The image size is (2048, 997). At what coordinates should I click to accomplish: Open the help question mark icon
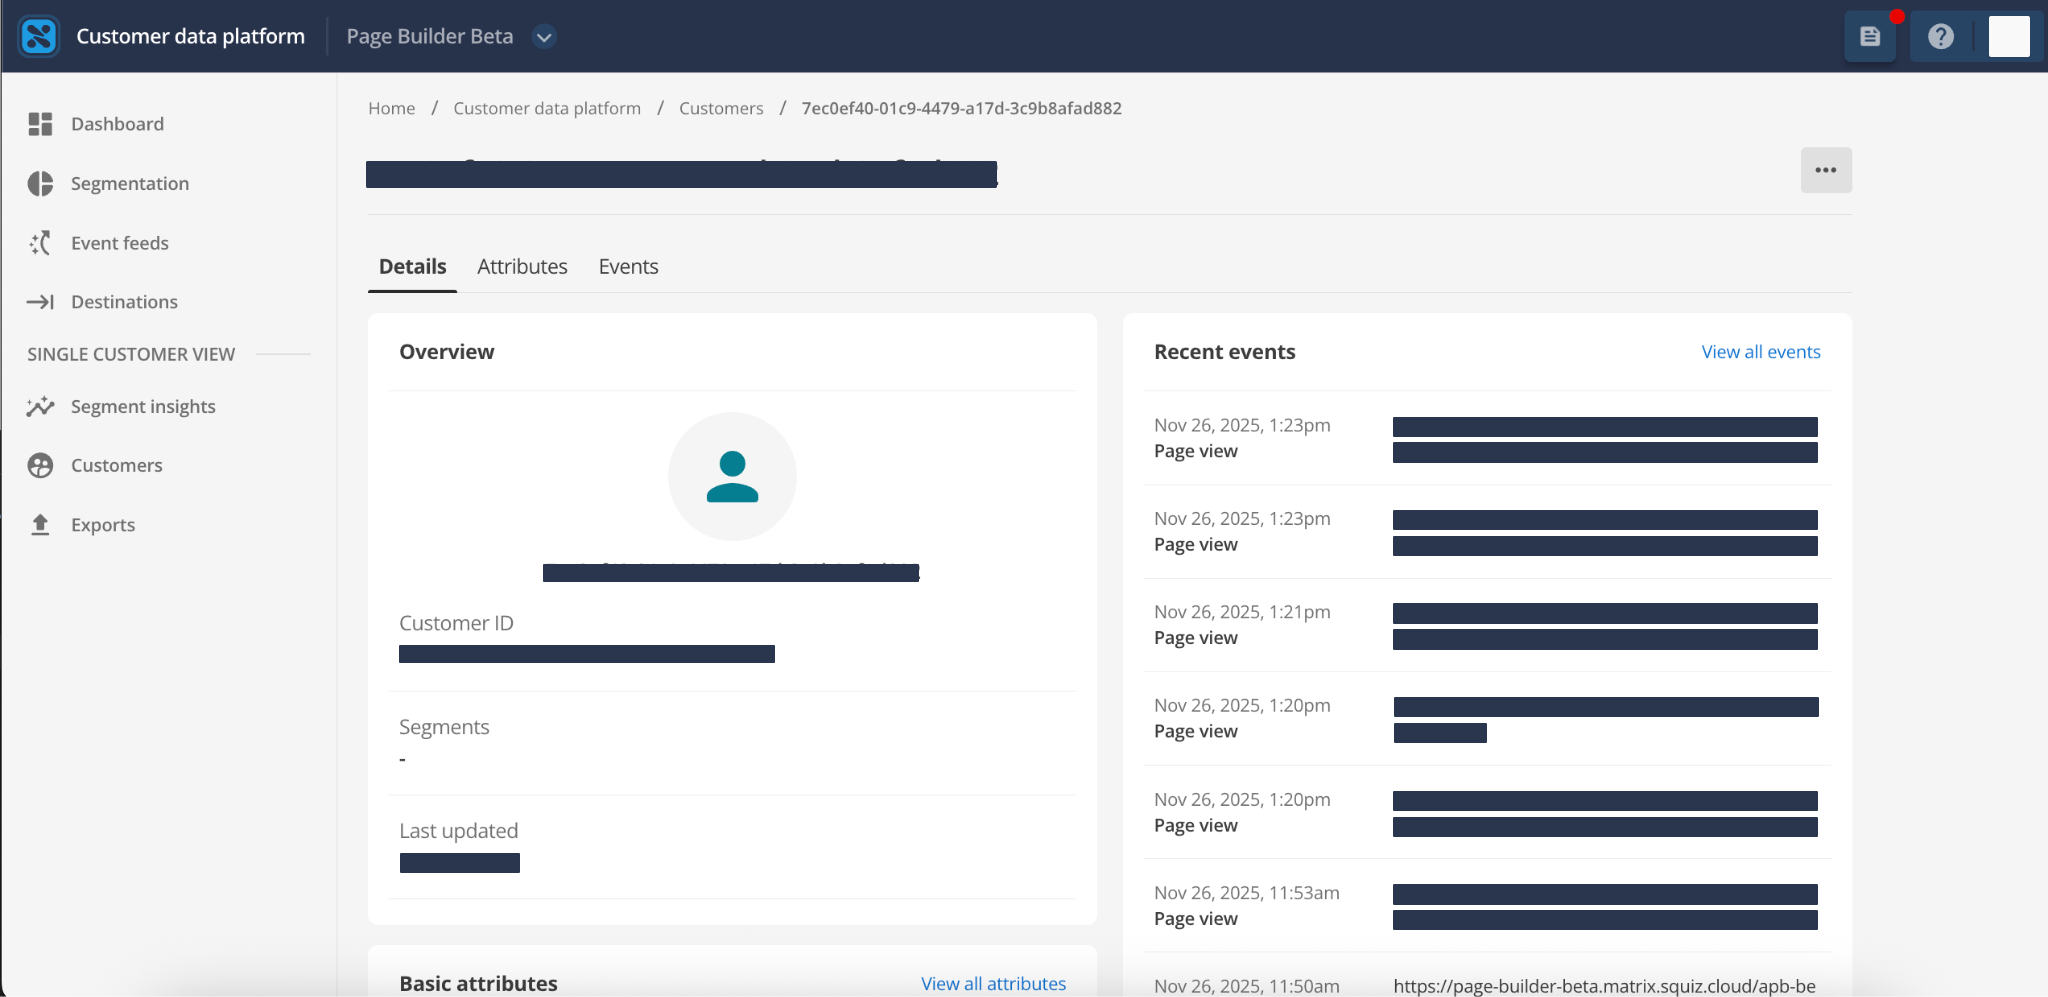pos(1940,37)
